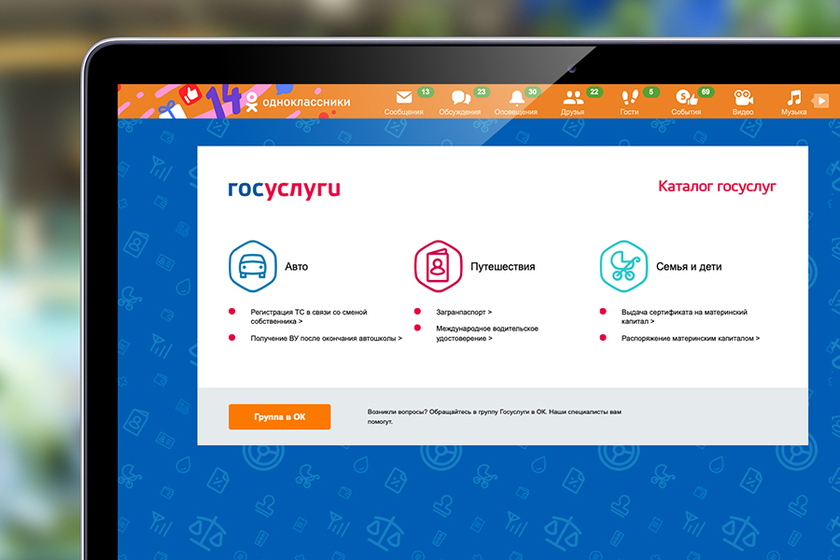The width and height of the screenshot is (840, 560).
Task: Click Распоряжение материнским капиталом link
Action: point(690,339)
